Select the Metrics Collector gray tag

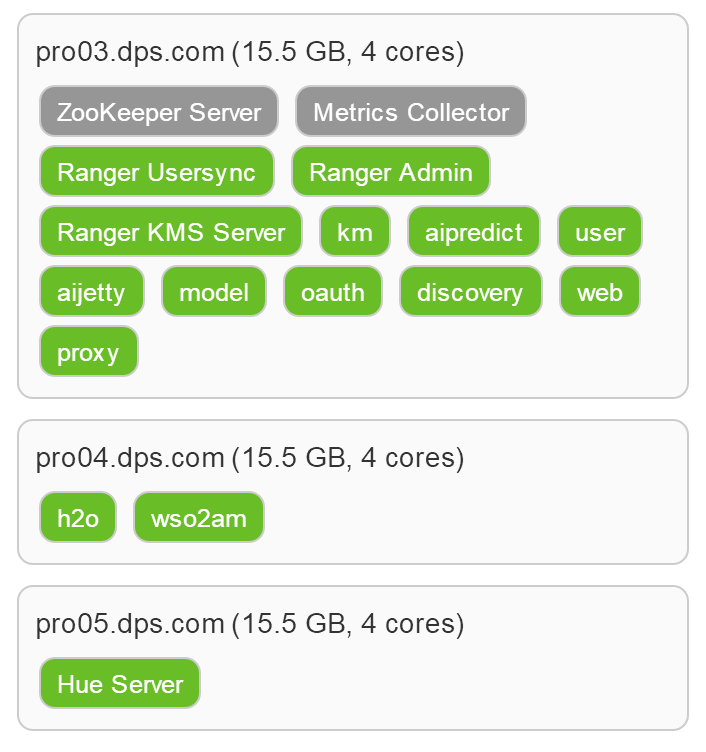(x=411, y=111)
